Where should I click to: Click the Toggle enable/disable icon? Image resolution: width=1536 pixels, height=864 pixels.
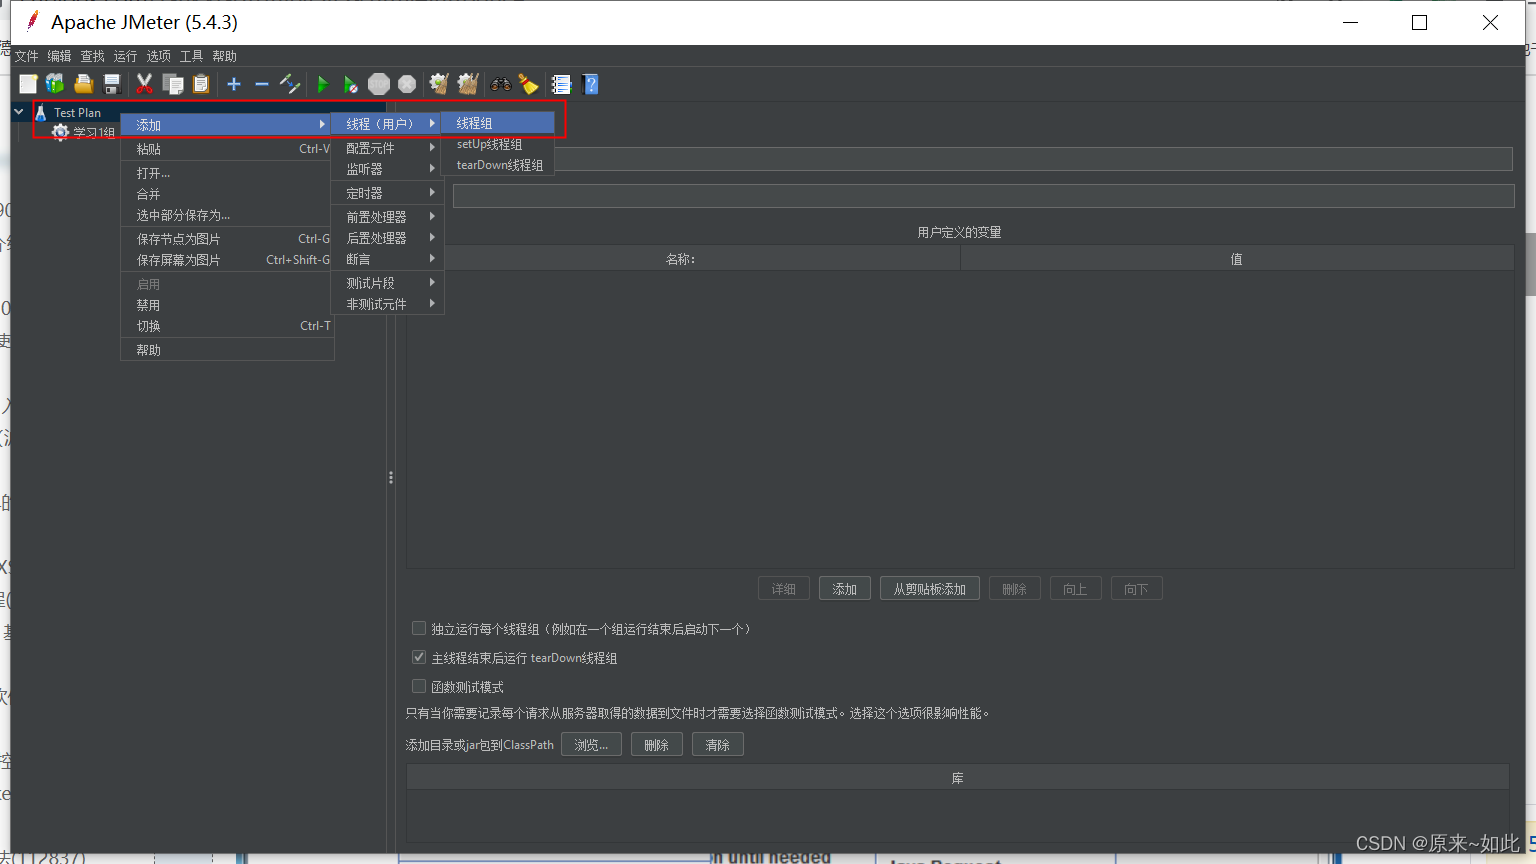[290, 84]
